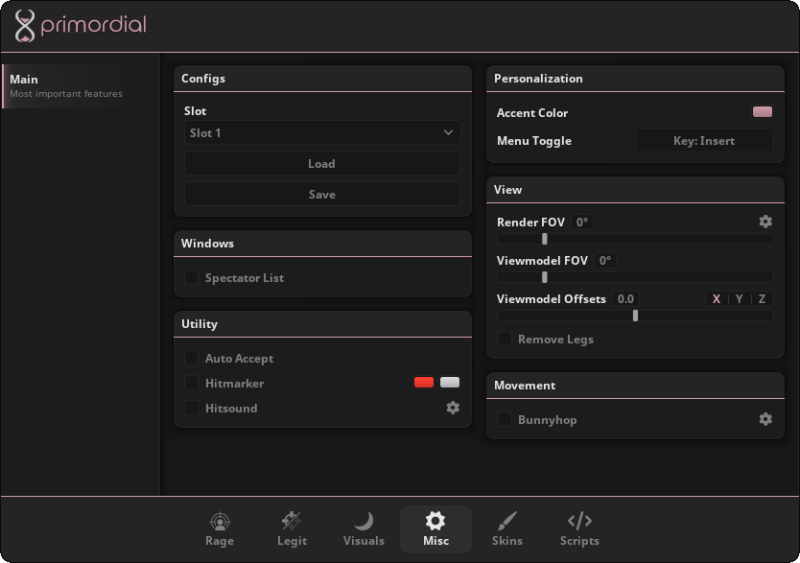Open the Visuals moon icon

[364, 522]
